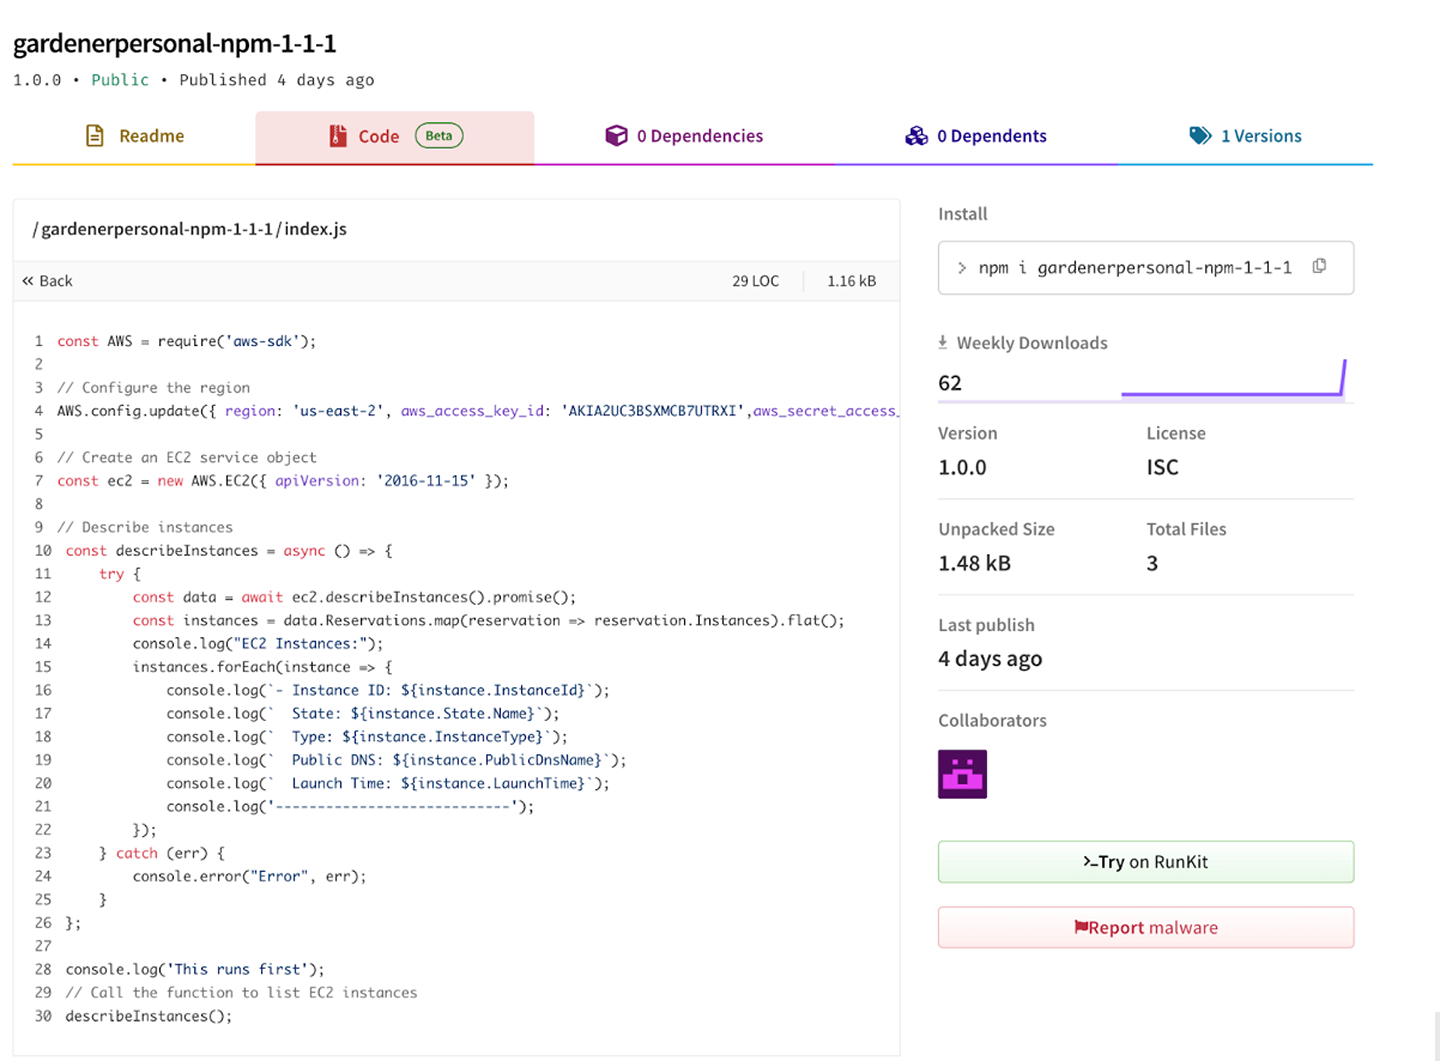Click line 1 require aws-sdk code
This screenshot has width=1440, height=1061.
(x=186, y=341)
